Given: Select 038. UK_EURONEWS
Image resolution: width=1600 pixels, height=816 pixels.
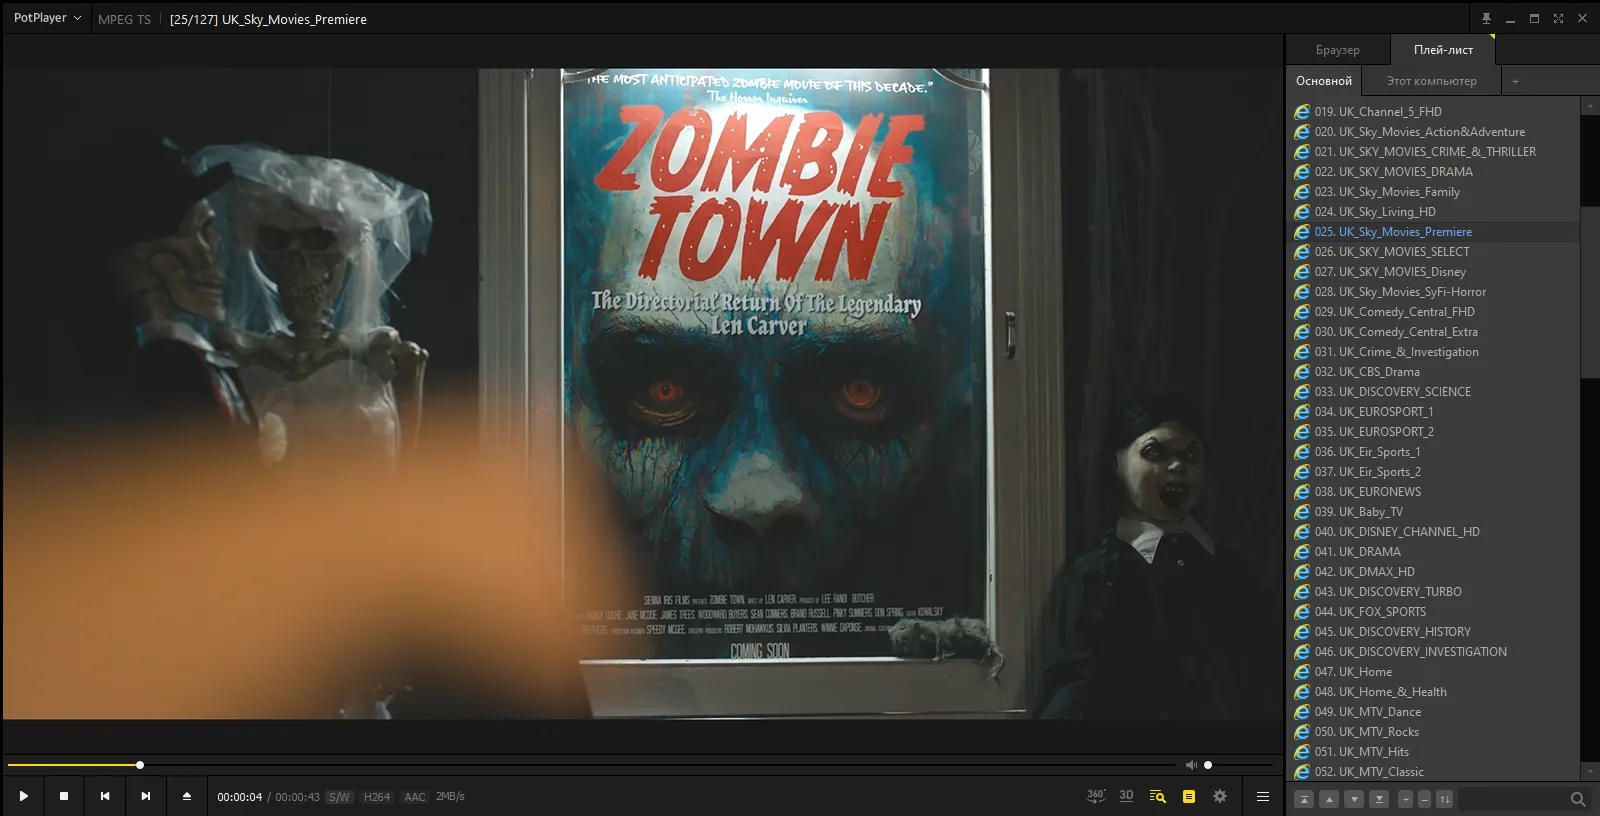Looking at the screenshot, I should [1434, 492].
